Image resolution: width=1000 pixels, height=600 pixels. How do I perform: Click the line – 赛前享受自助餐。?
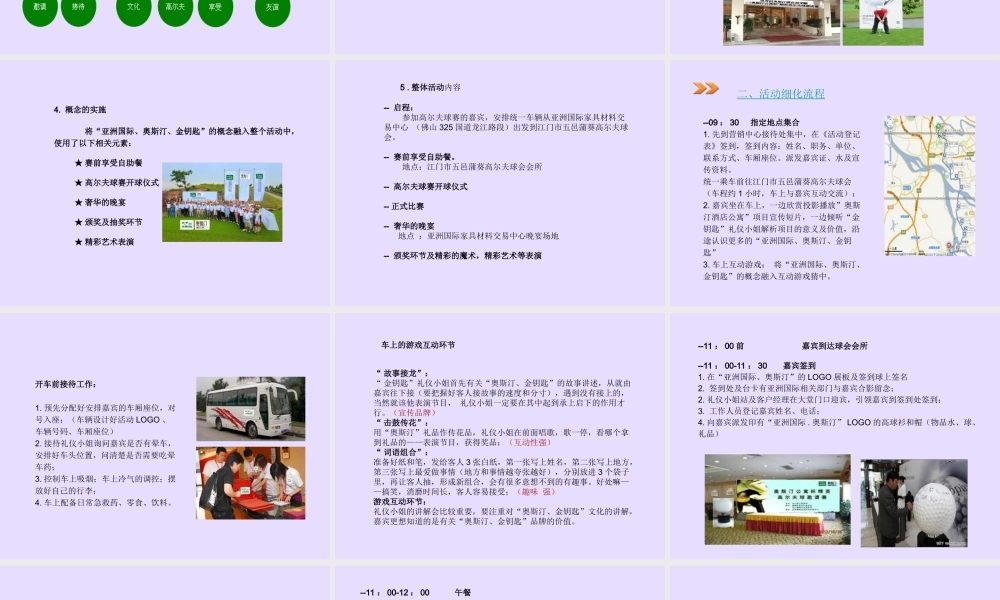pyautogui.click(x=420, y=157)
